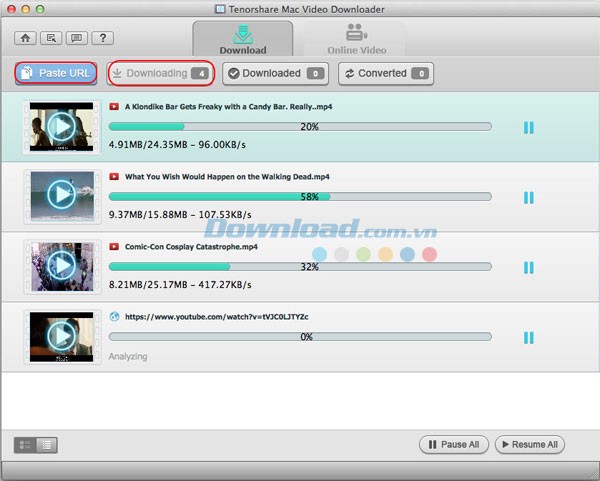Image resolution: width=600 pixels, height=481 pixels.
Task: Play the Walking Dead video thumbnail
Action: pyautogui.click(x=62, y=196)
